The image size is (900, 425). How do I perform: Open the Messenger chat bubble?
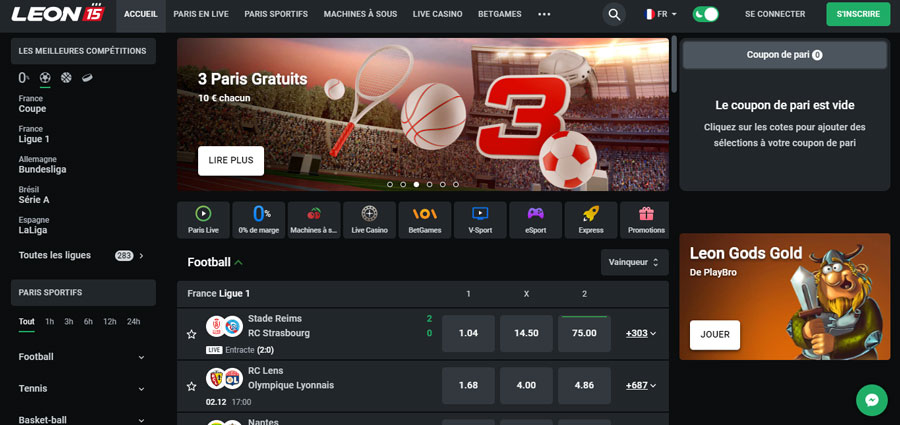pyautogui.click(x=872, y=400)
